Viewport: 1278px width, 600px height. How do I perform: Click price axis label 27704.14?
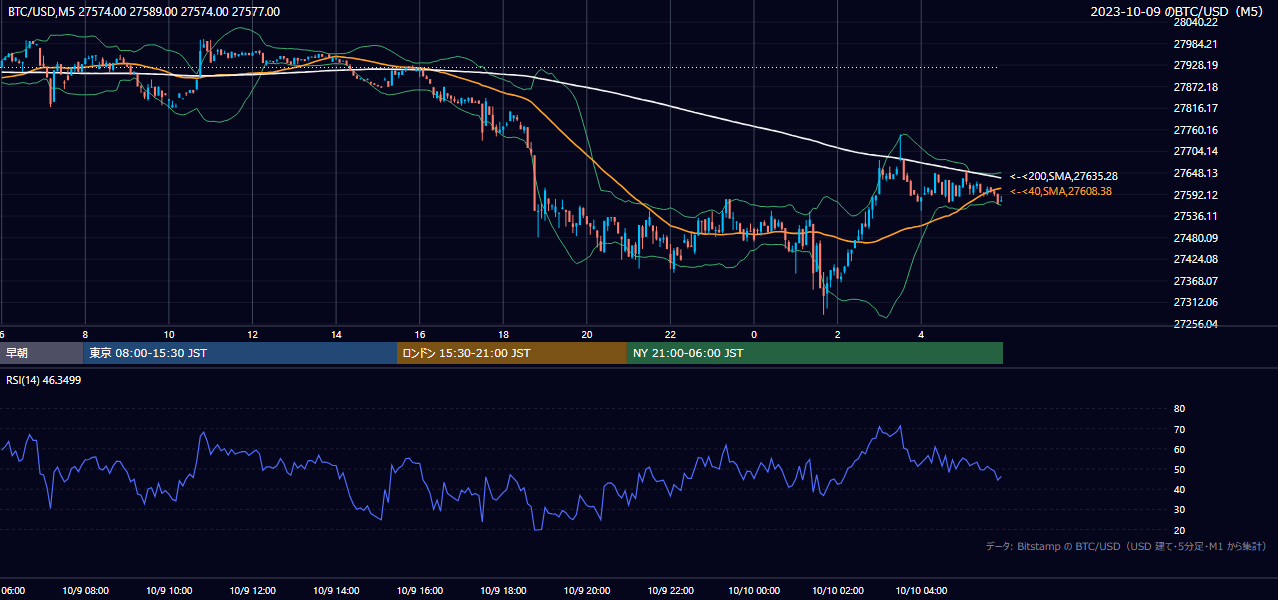[x=1195, y=151]
